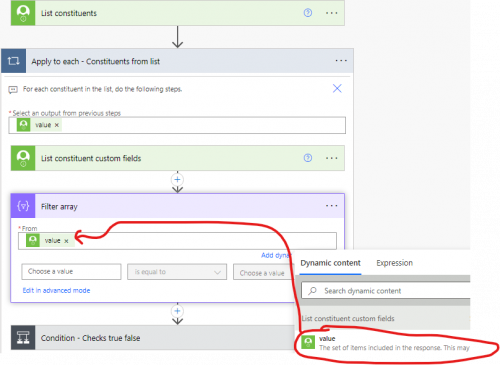Close the comment on Apply to each
This screenshot has height=365, width=500.
tap(337, 88)
